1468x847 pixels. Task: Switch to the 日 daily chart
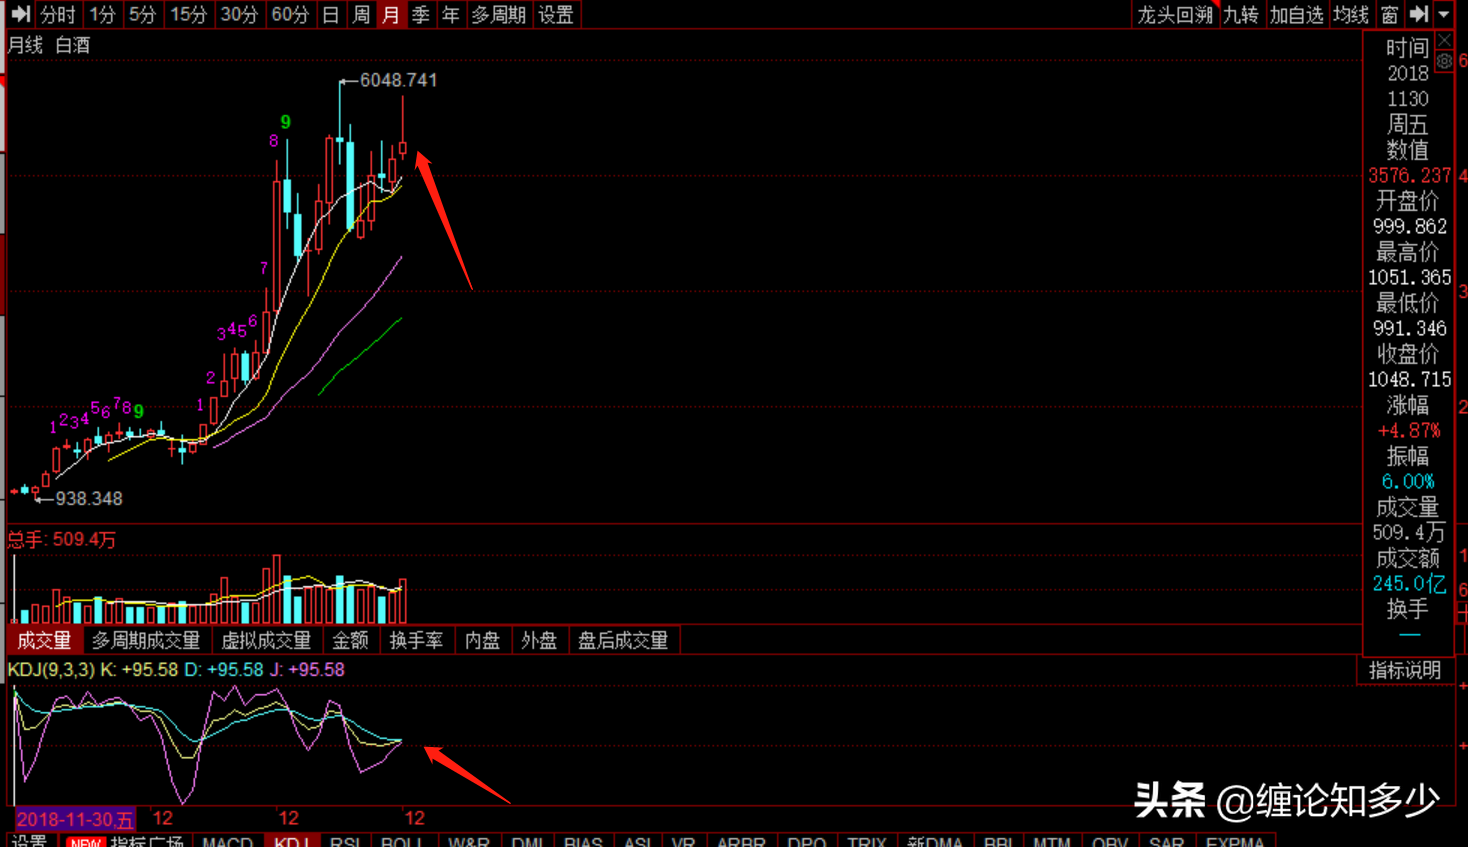pos(331,15)
